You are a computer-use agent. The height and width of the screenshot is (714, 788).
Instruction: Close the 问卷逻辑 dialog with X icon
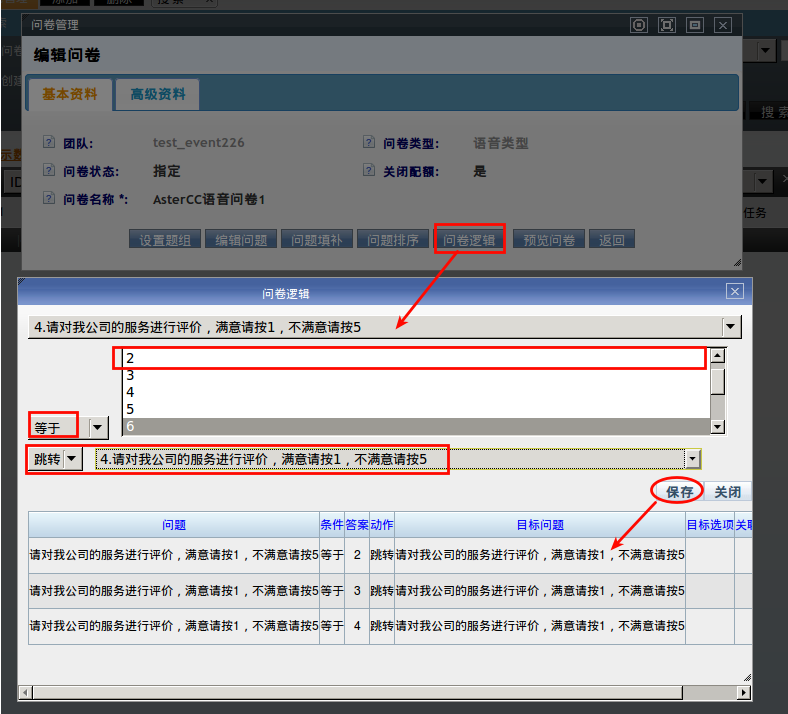coord(734,291)
